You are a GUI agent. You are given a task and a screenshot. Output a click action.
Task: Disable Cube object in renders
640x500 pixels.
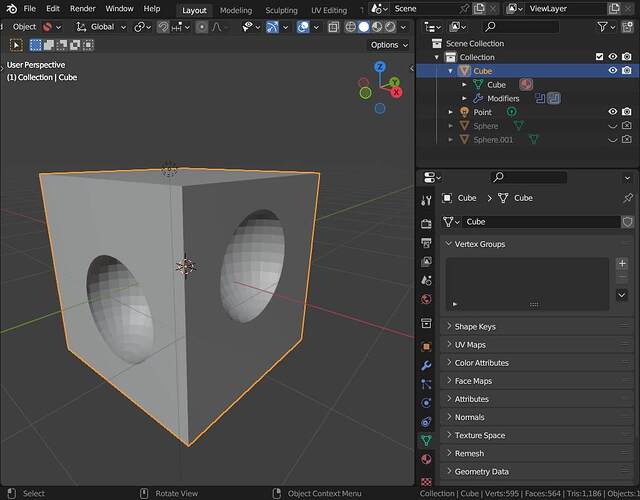627,70
